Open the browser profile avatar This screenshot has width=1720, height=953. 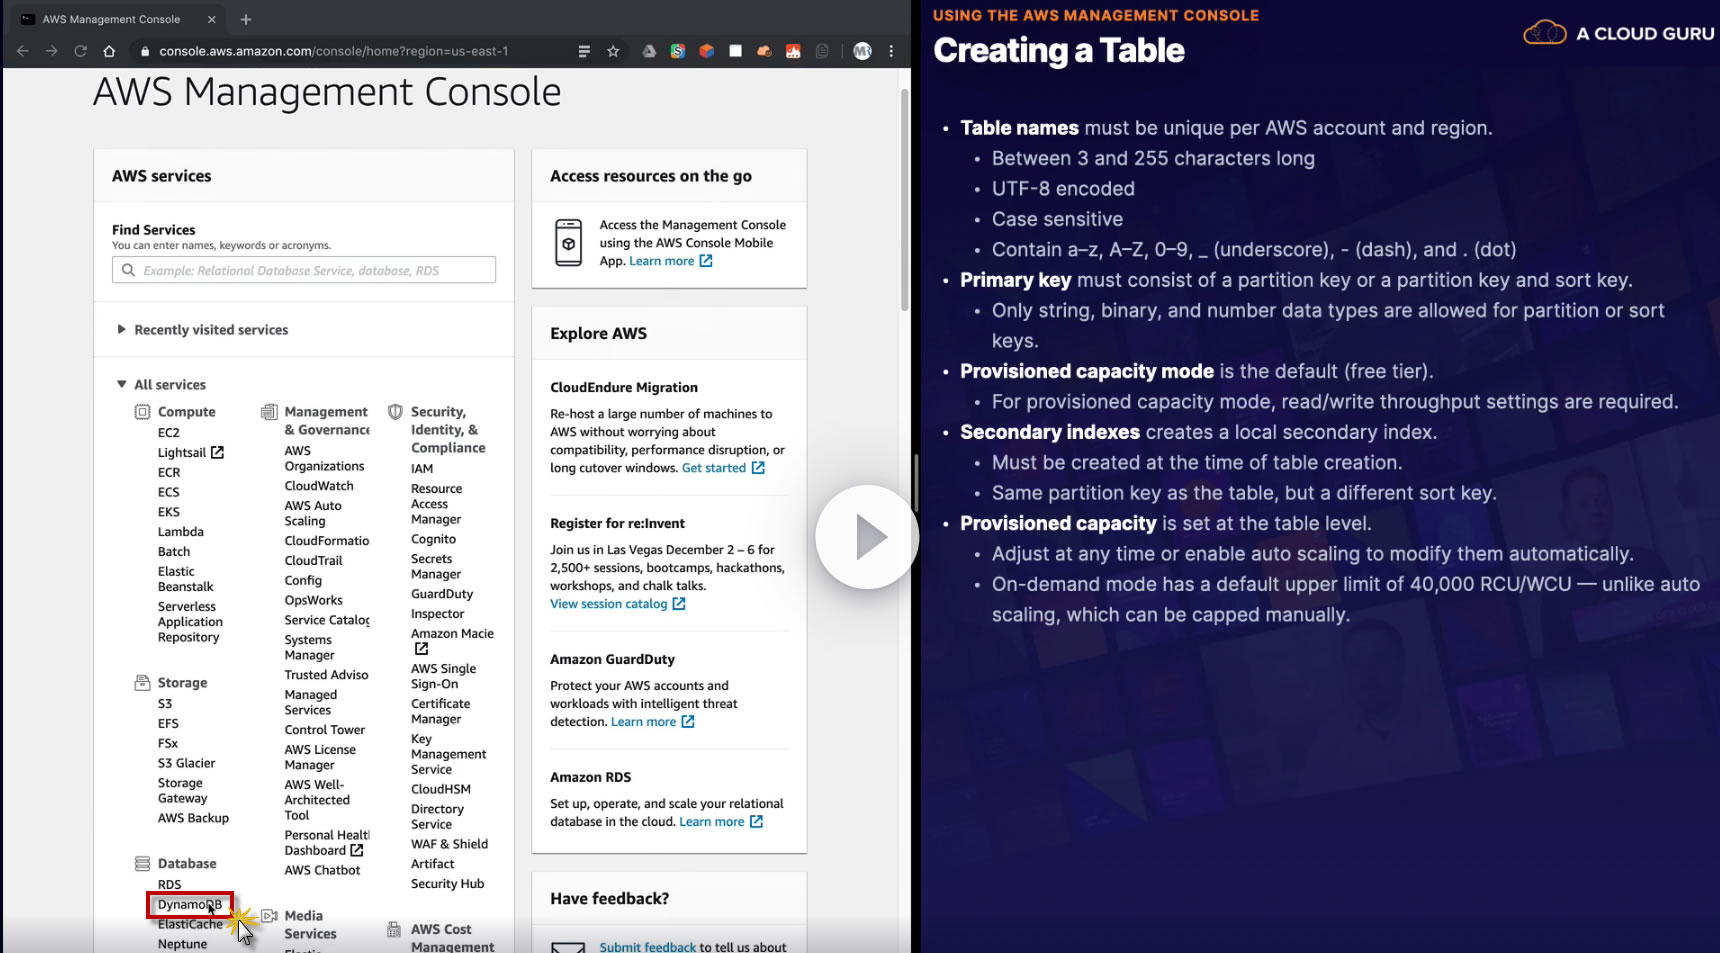coord(862,51)
